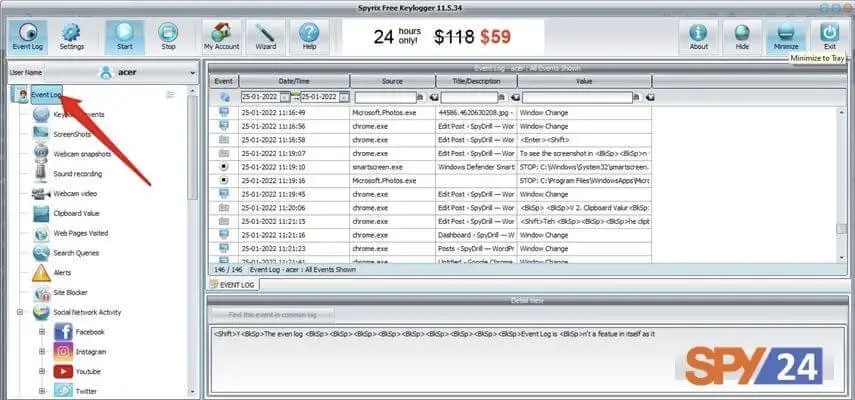
Task: Clear the Value filter with its eraser icon
Action: [x=649, y=97]
